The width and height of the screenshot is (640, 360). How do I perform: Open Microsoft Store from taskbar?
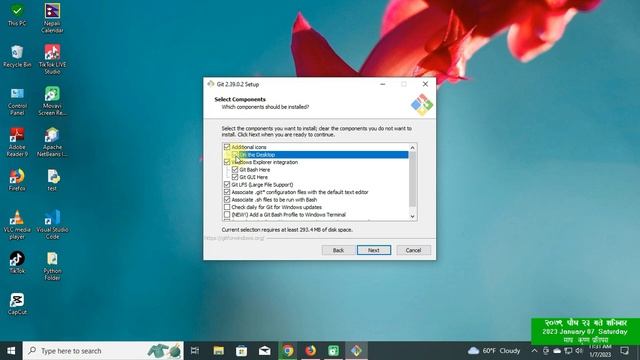click(241, 351)
